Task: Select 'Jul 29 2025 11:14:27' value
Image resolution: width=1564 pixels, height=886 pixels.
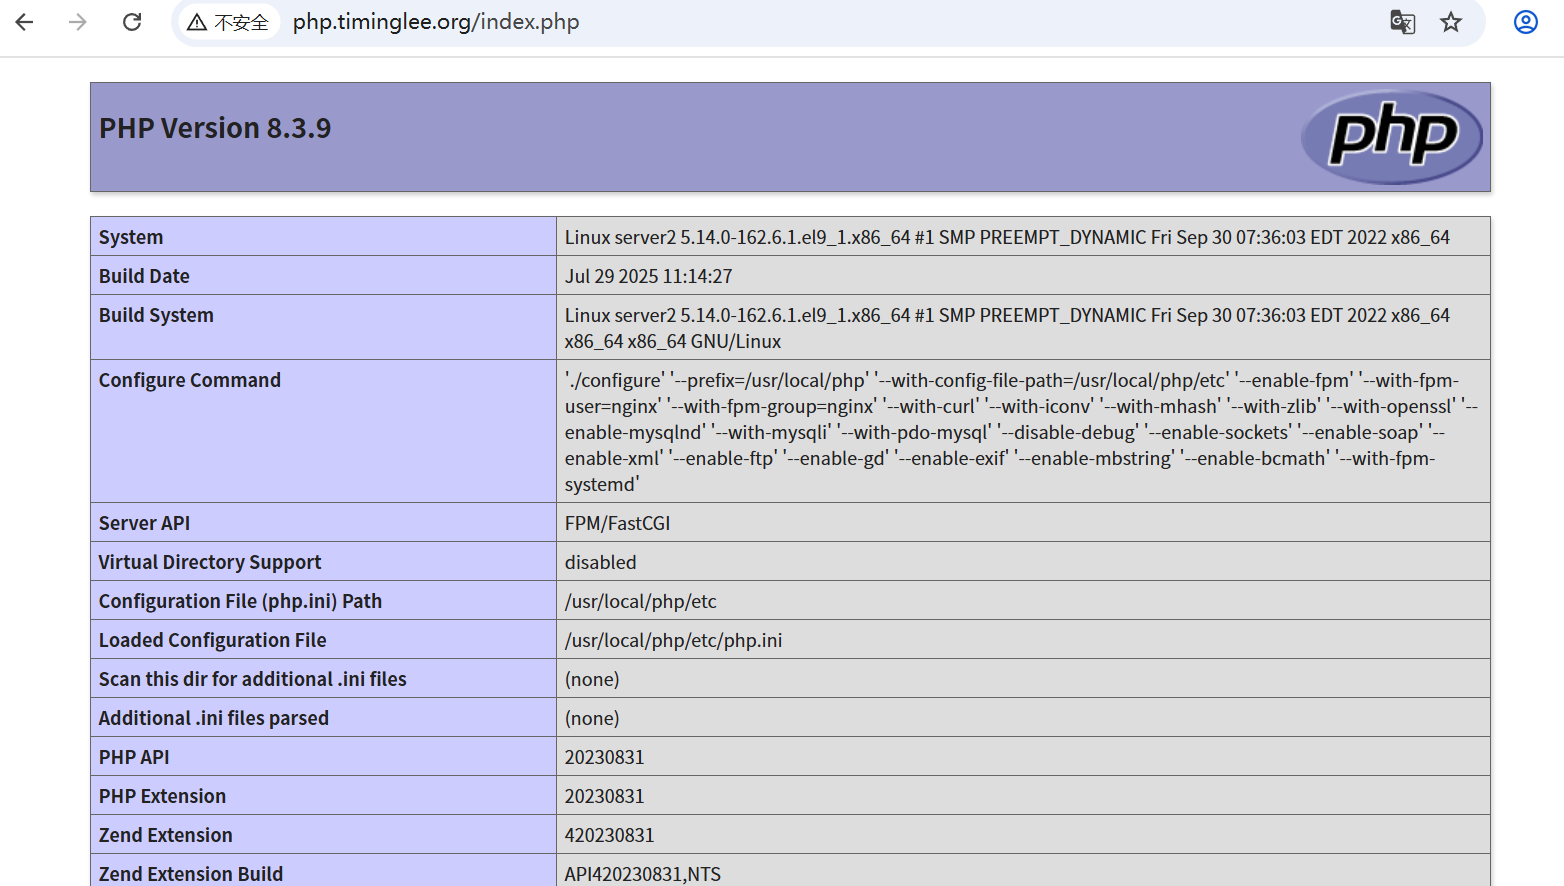Action: click(x=648, y=276)
